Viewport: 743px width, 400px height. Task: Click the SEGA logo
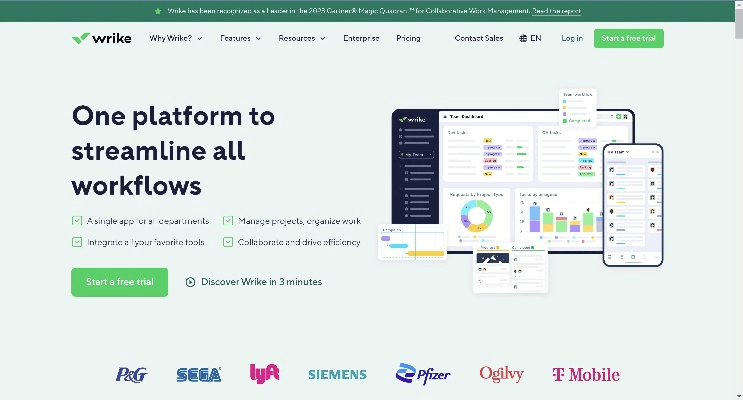point(198,375)
